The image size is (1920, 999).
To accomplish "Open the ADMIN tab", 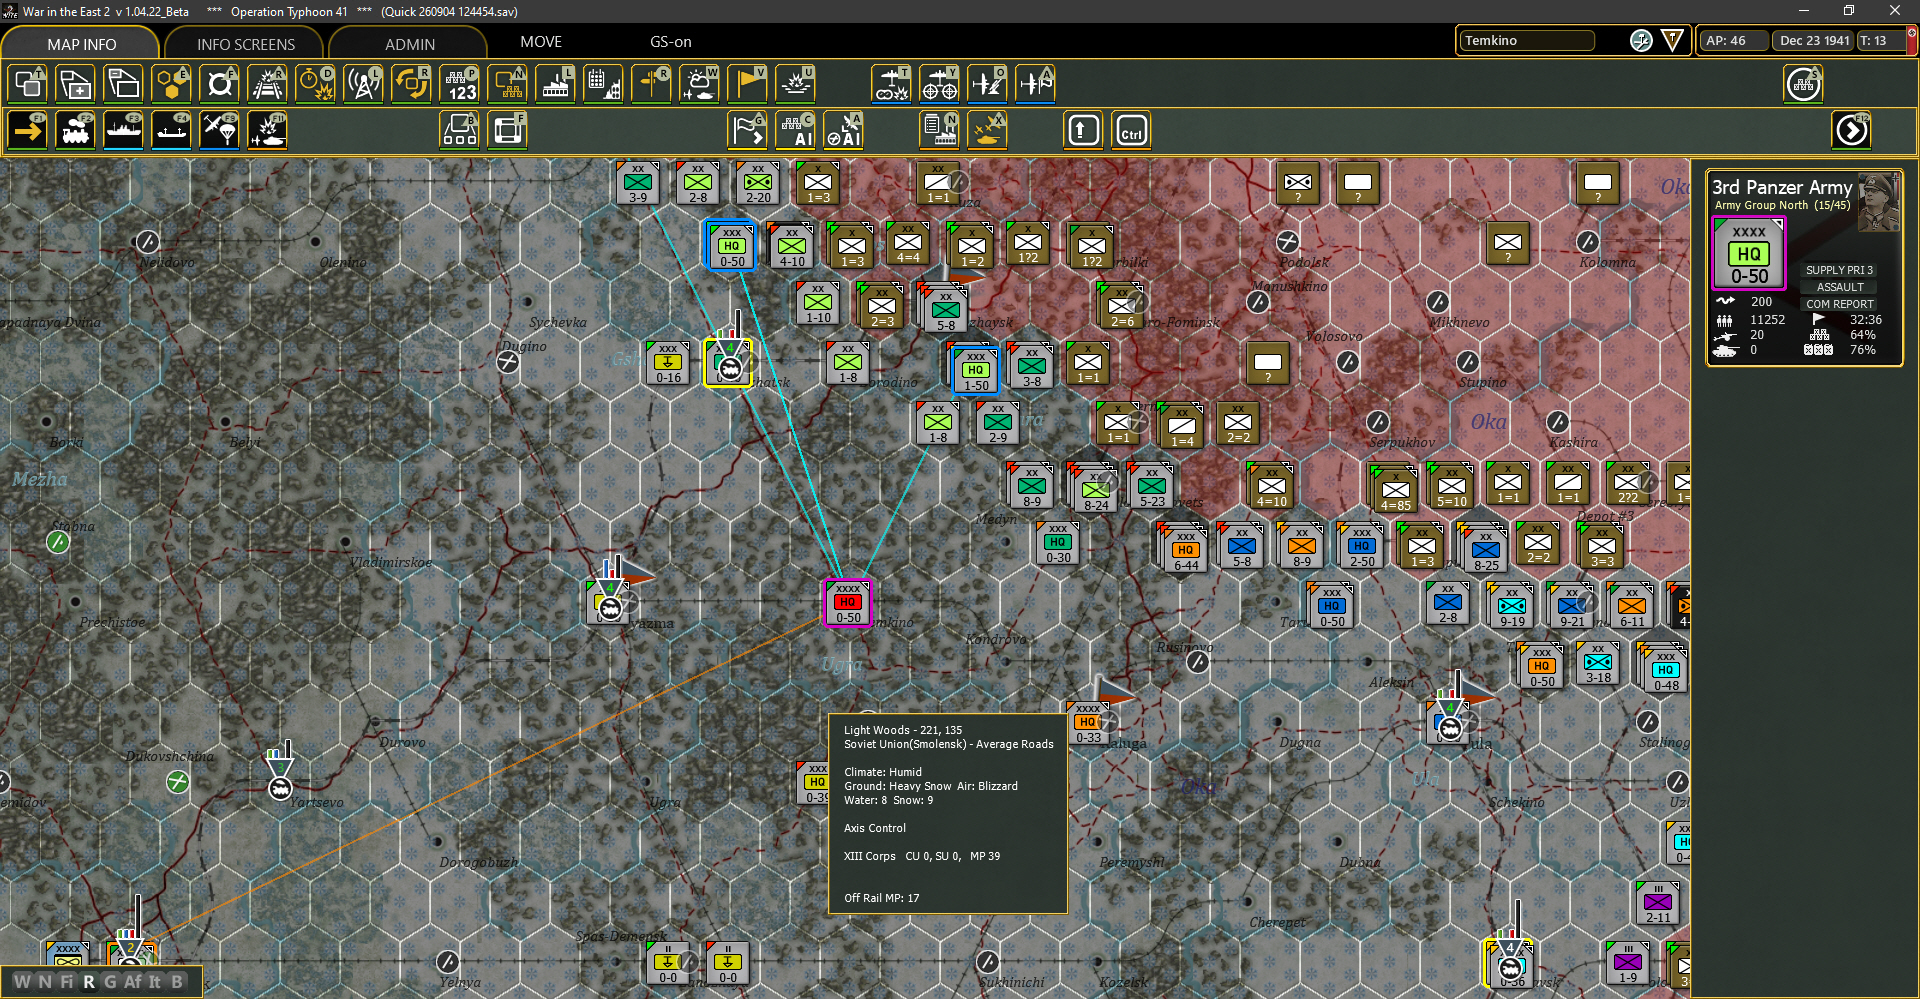I will pos(409,44).
